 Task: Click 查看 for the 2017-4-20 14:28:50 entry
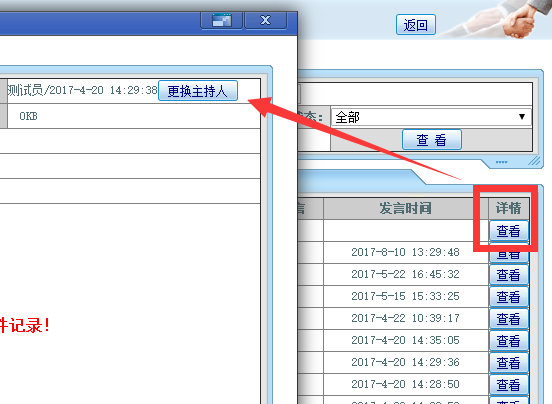click(509, 385)
